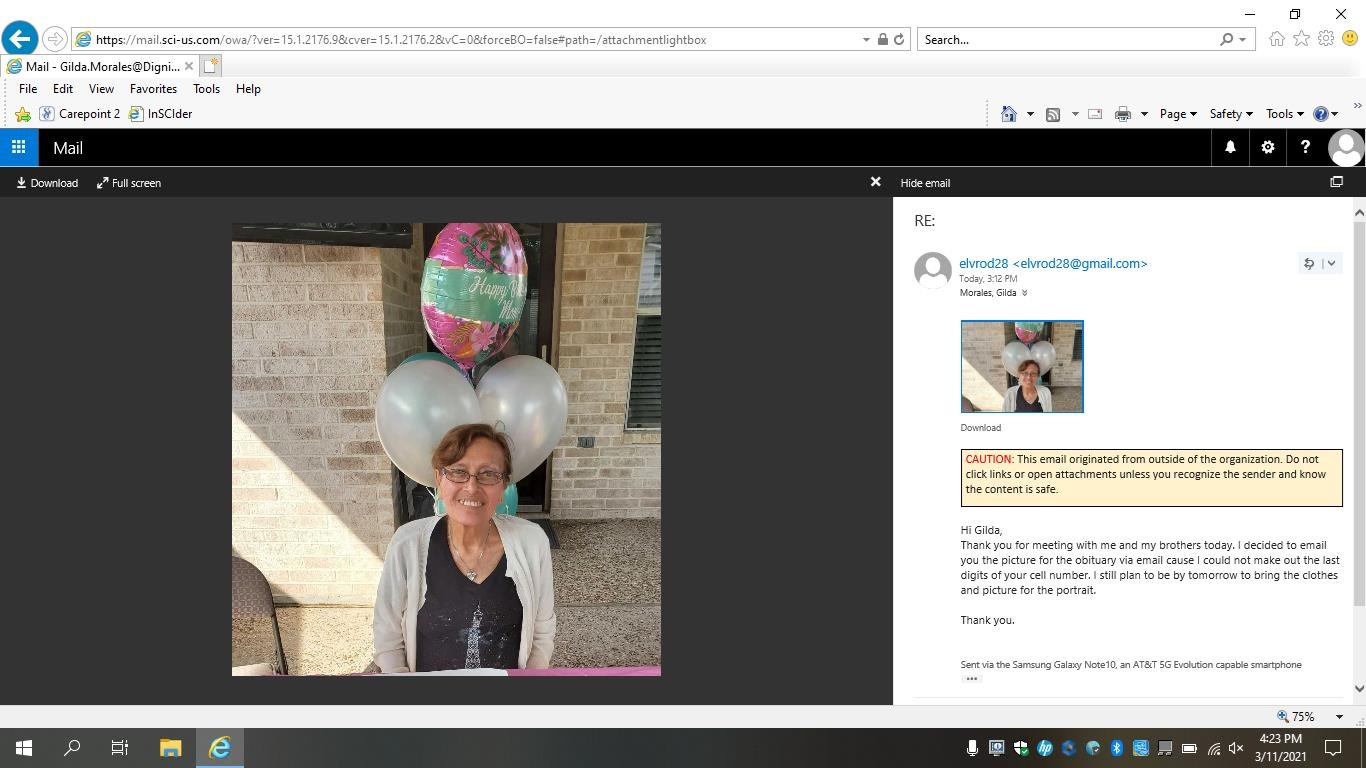Pop out the email in a new window
The image size is (1366, 768).
tap(1336, 182)
